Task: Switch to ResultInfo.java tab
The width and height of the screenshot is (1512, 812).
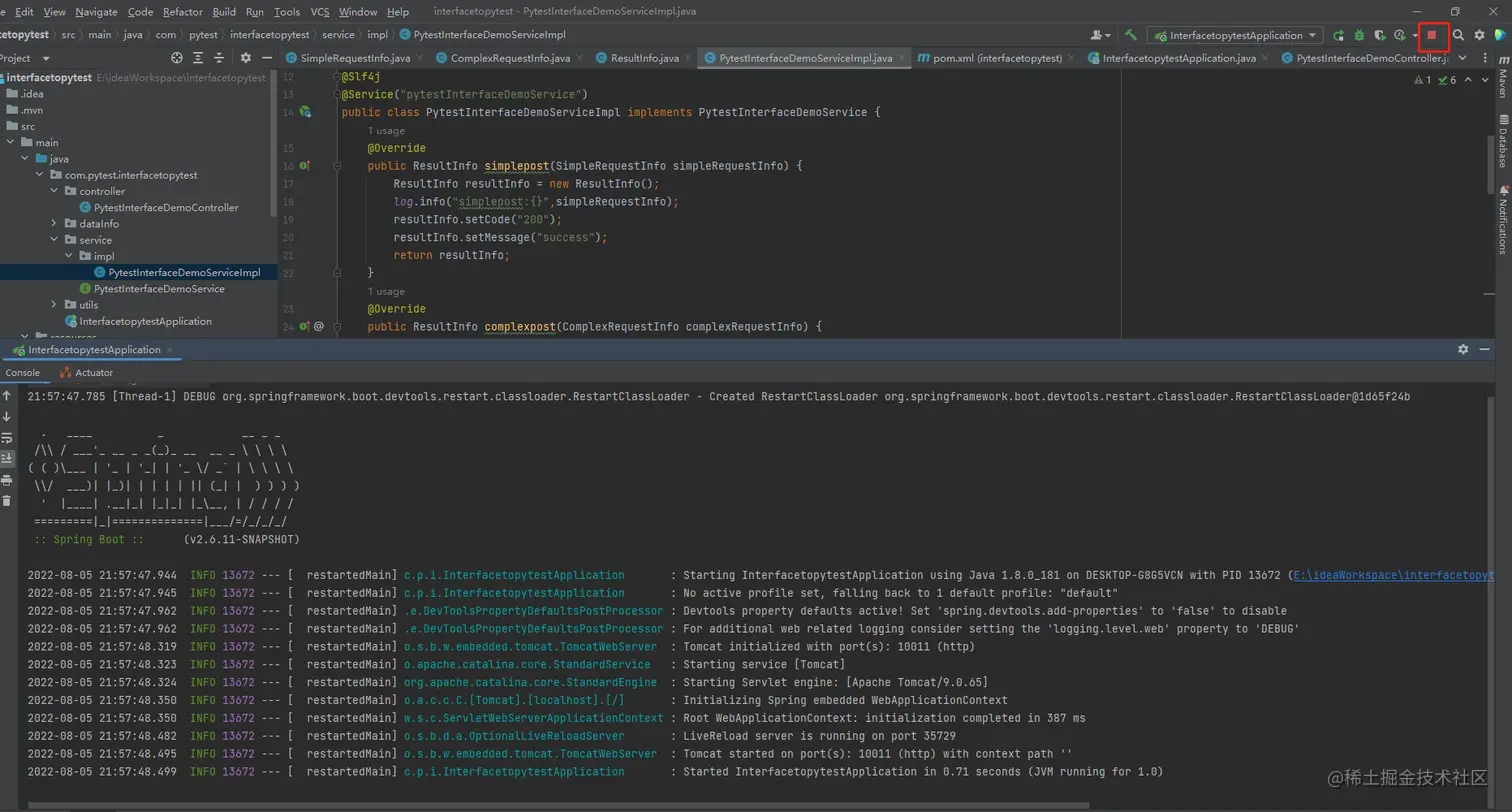Action: click(x=644, y=58)
